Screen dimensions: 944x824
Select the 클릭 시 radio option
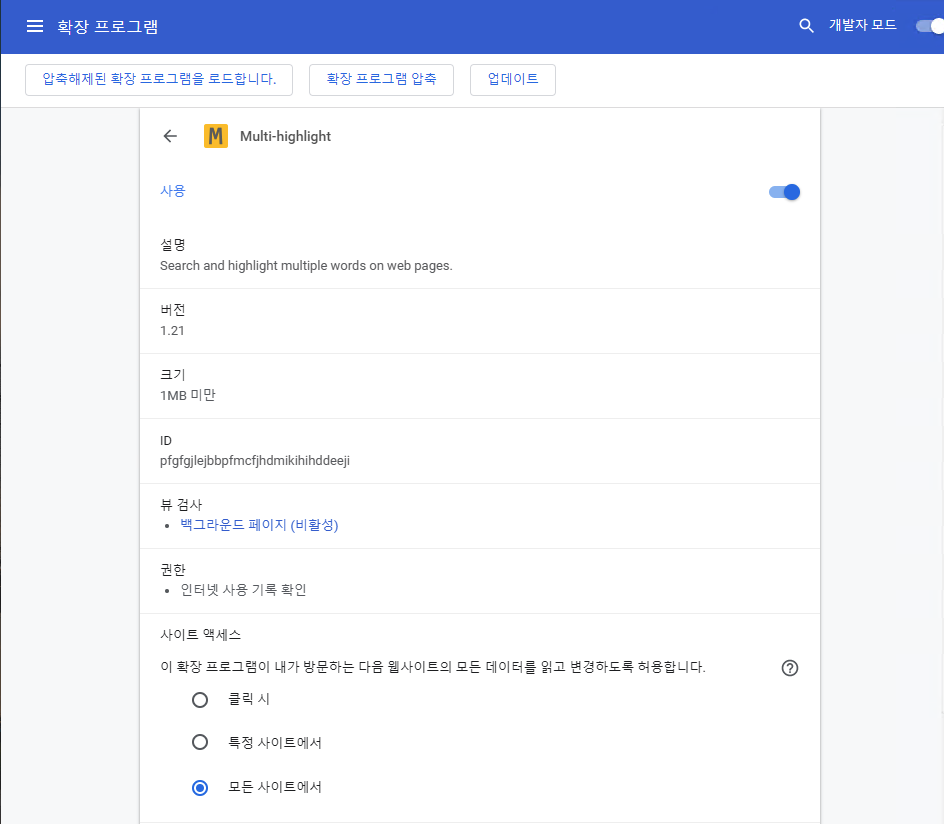[x=199, y=699]
